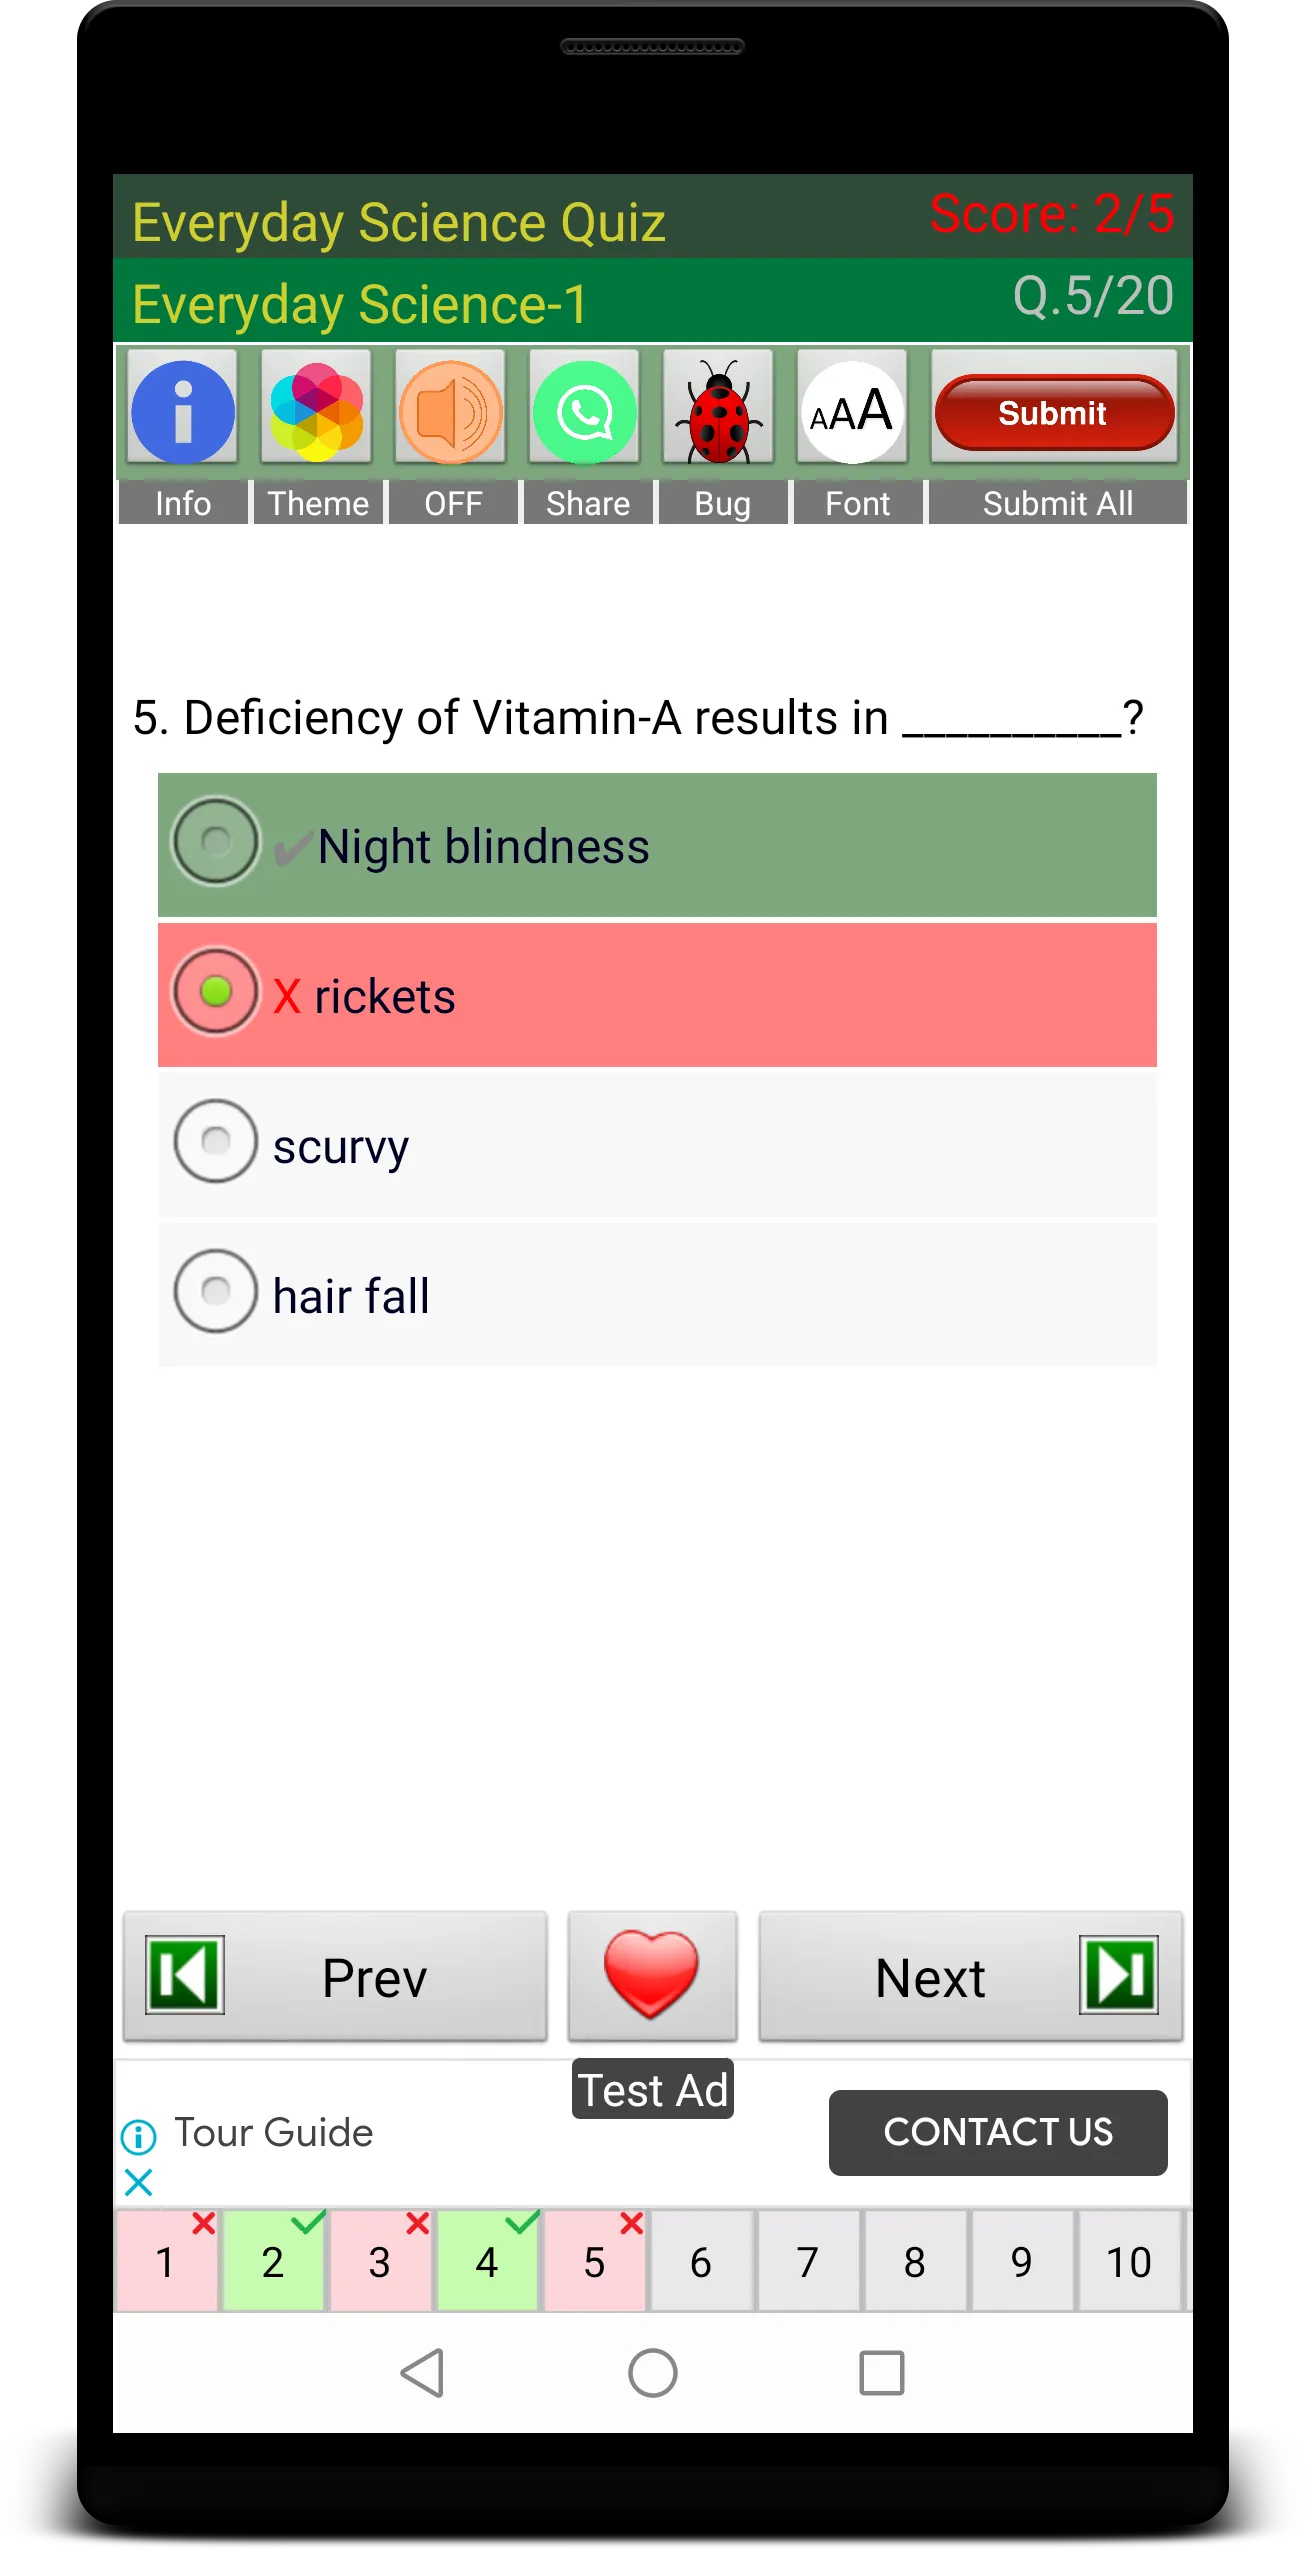
Task: Go back with the Prev button
Action: [x=335, y=1976]
